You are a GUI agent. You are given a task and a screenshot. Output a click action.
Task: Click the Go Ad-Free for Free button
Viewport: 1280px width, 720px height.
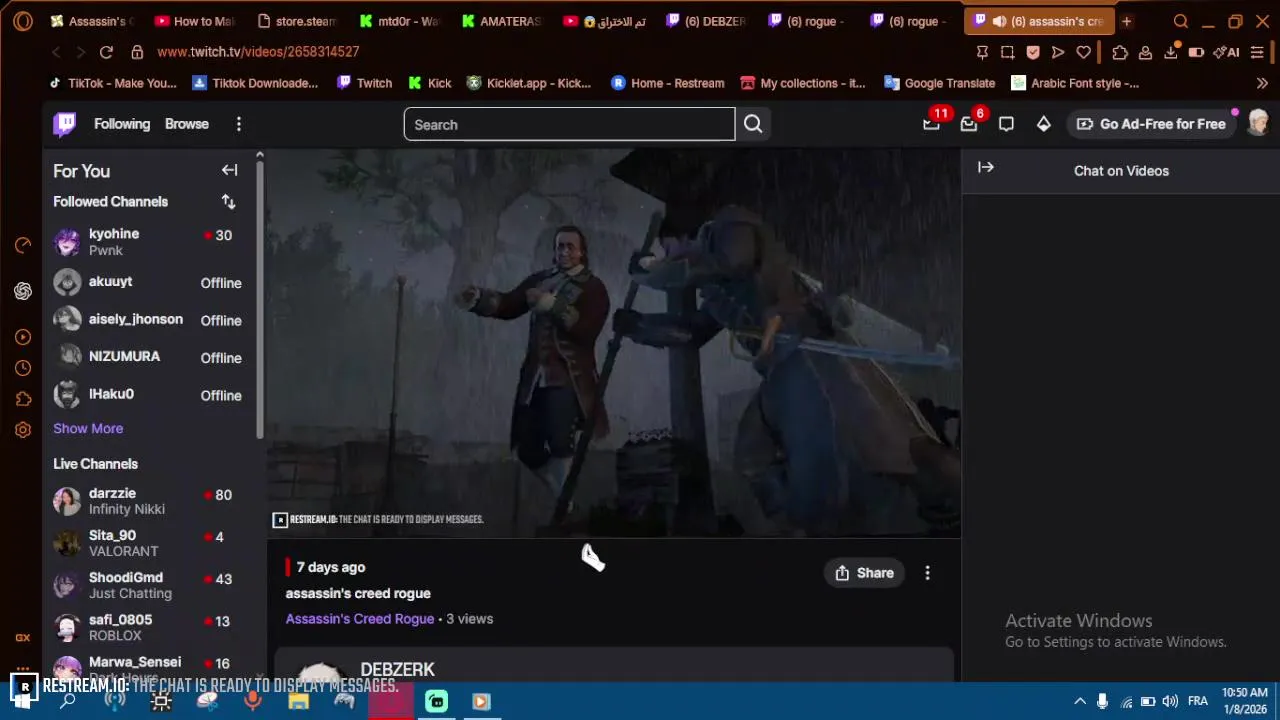[1150, 124]
